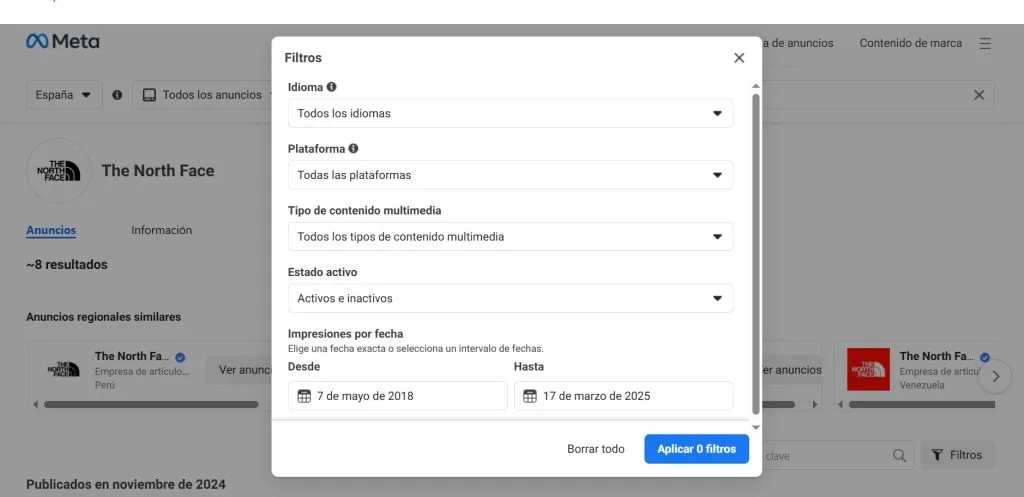Switch to the Información tab
This screenshot has height=497, width=1024.
click(161, 230)
